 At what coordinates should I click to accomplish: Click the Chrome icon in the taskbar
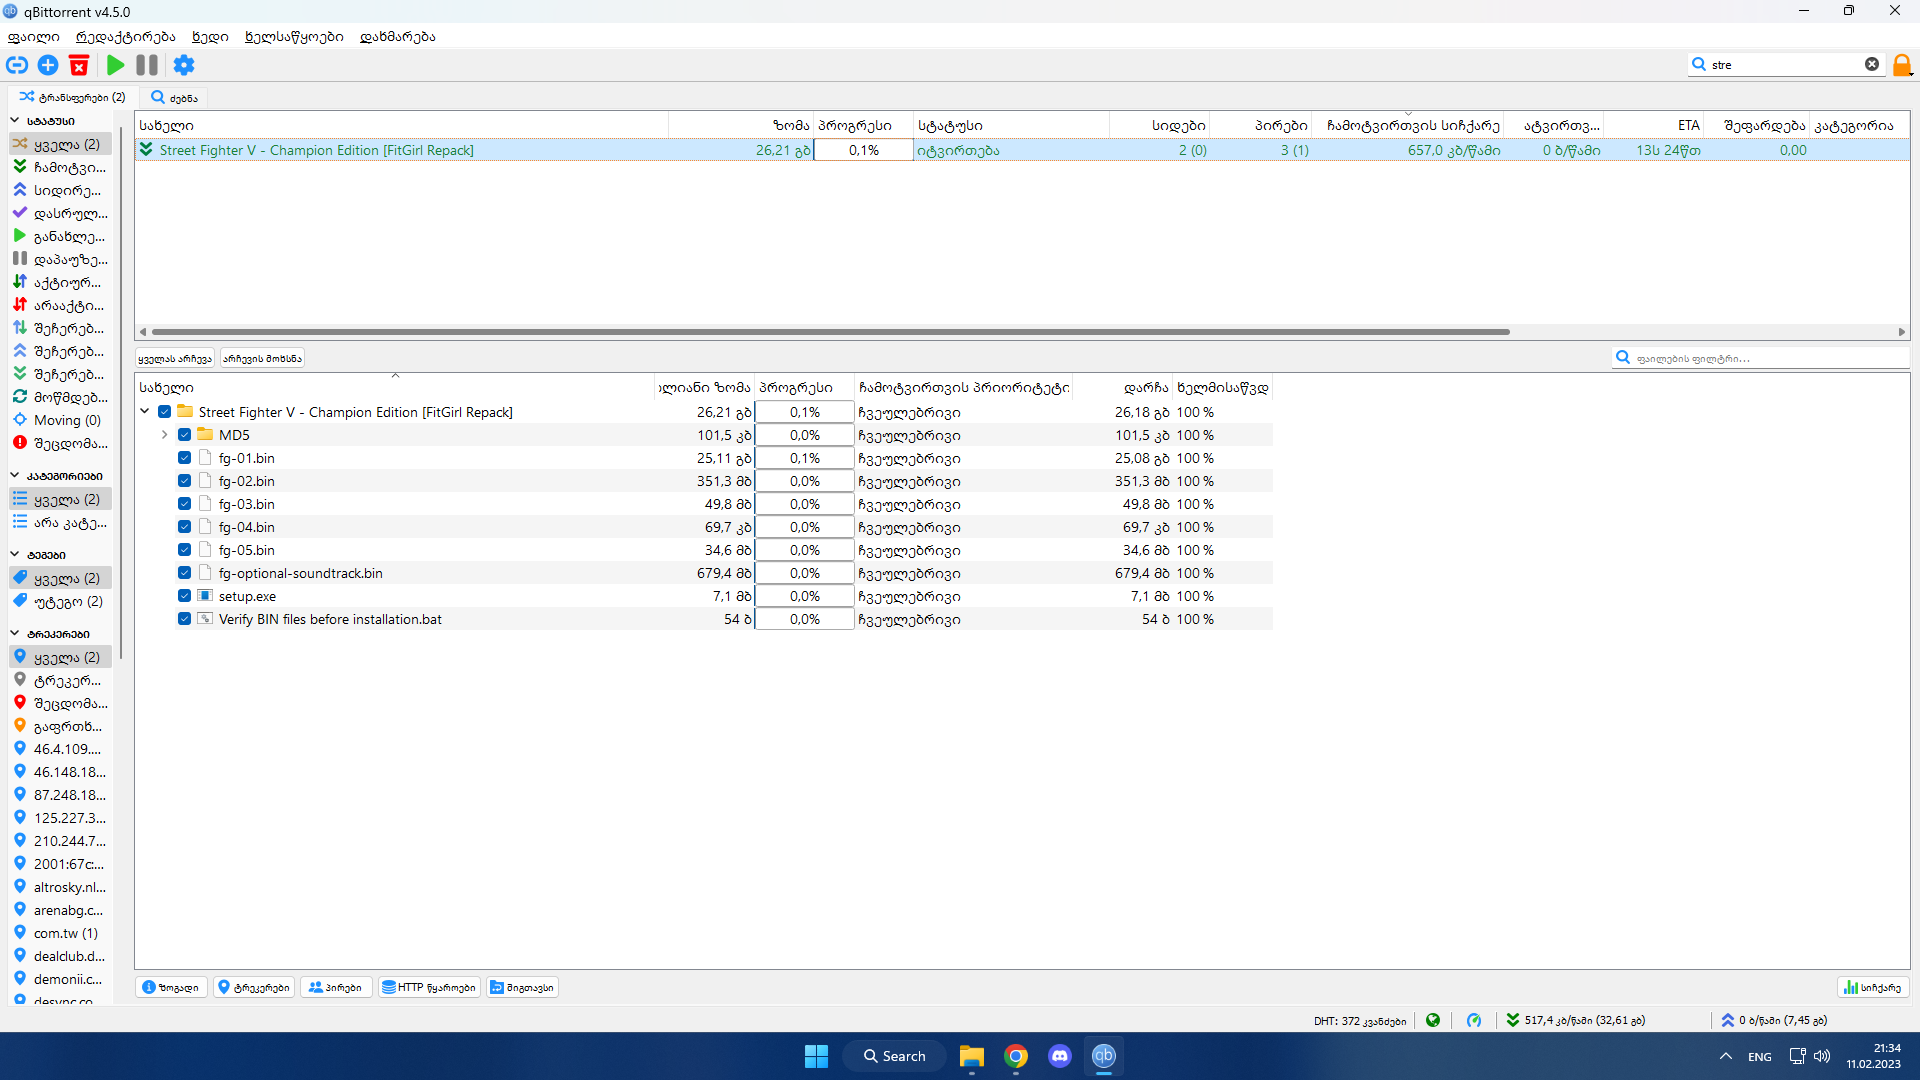[1016, 1056]
